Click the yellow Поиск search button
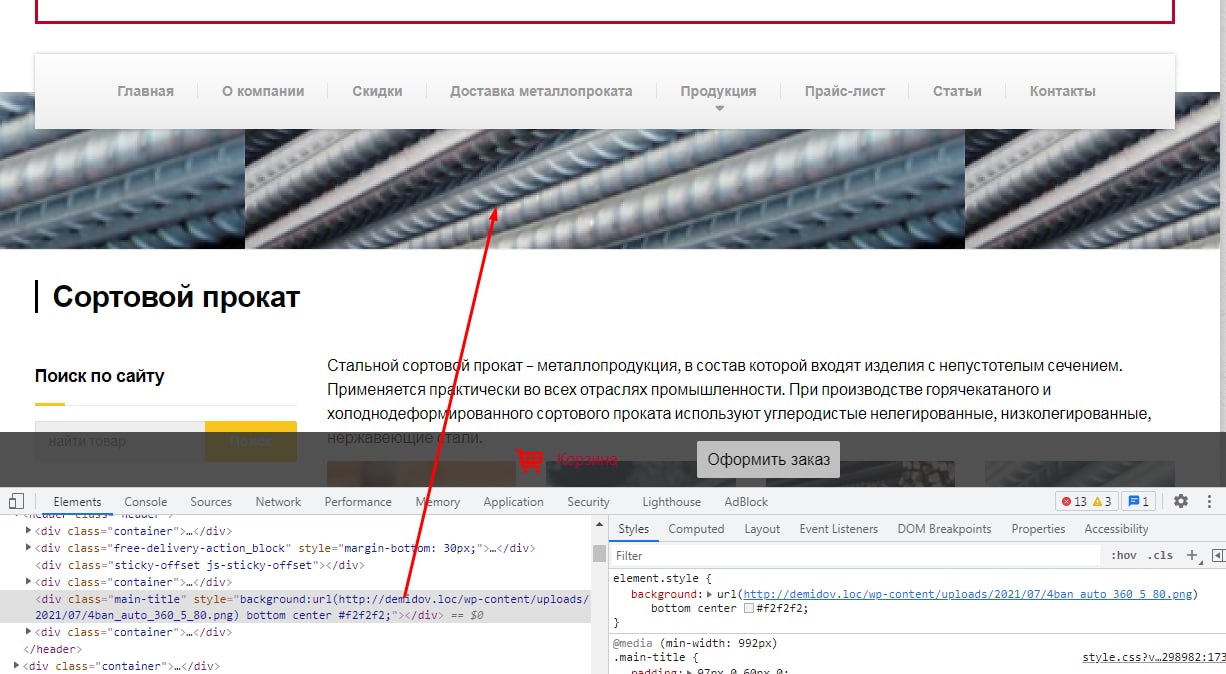This screenshot has height=674, width=1226. point(251,441)
